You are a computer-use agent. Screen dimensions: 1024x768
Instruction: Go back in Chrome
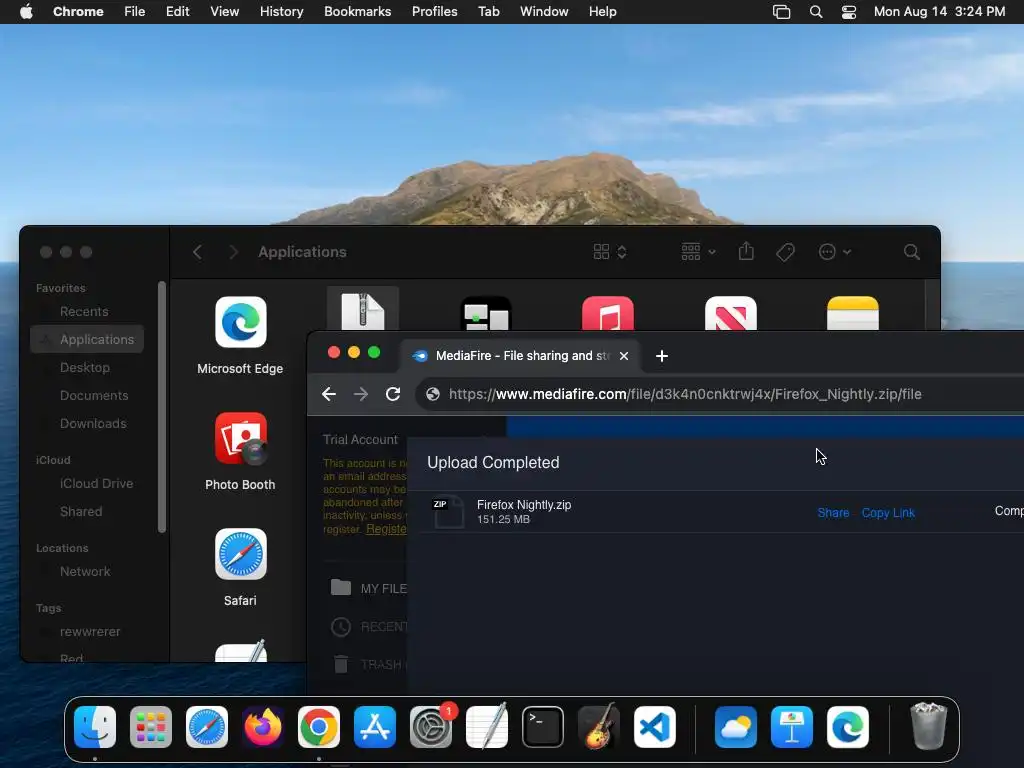point(329,394)
